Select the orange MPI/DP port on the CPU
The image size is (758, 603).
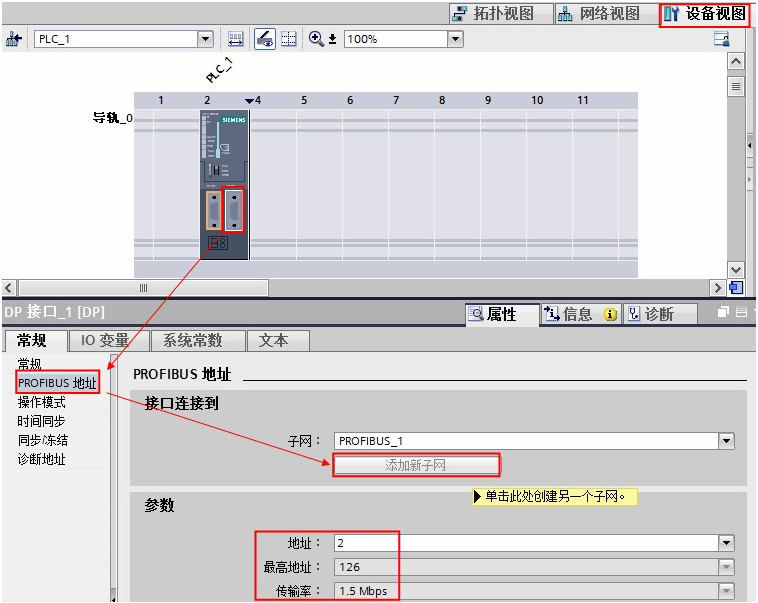213,211
